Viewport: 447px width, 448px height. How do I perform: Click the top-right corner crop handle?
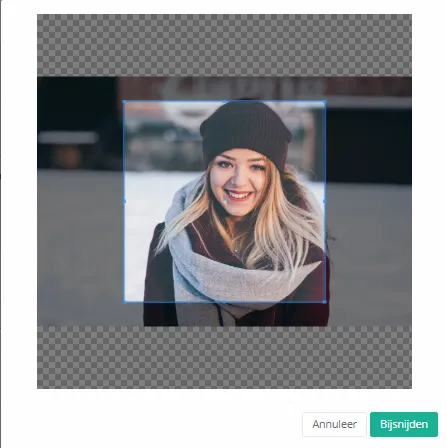click(324, 101)
